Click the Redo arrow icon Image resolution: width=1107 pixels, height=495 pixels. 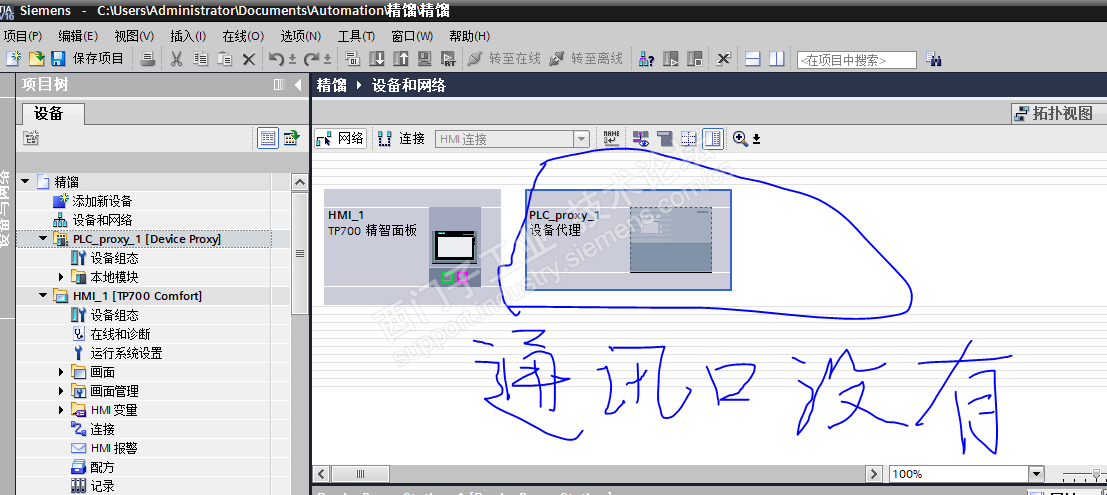tap(312, 59)
